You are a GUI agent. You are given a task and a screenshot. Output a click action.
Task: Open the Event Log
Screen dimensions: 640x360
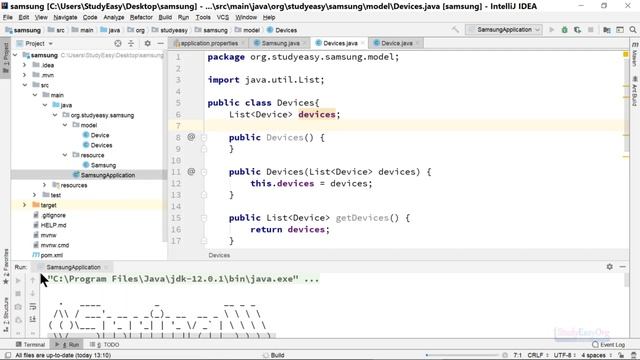[608, 344]
